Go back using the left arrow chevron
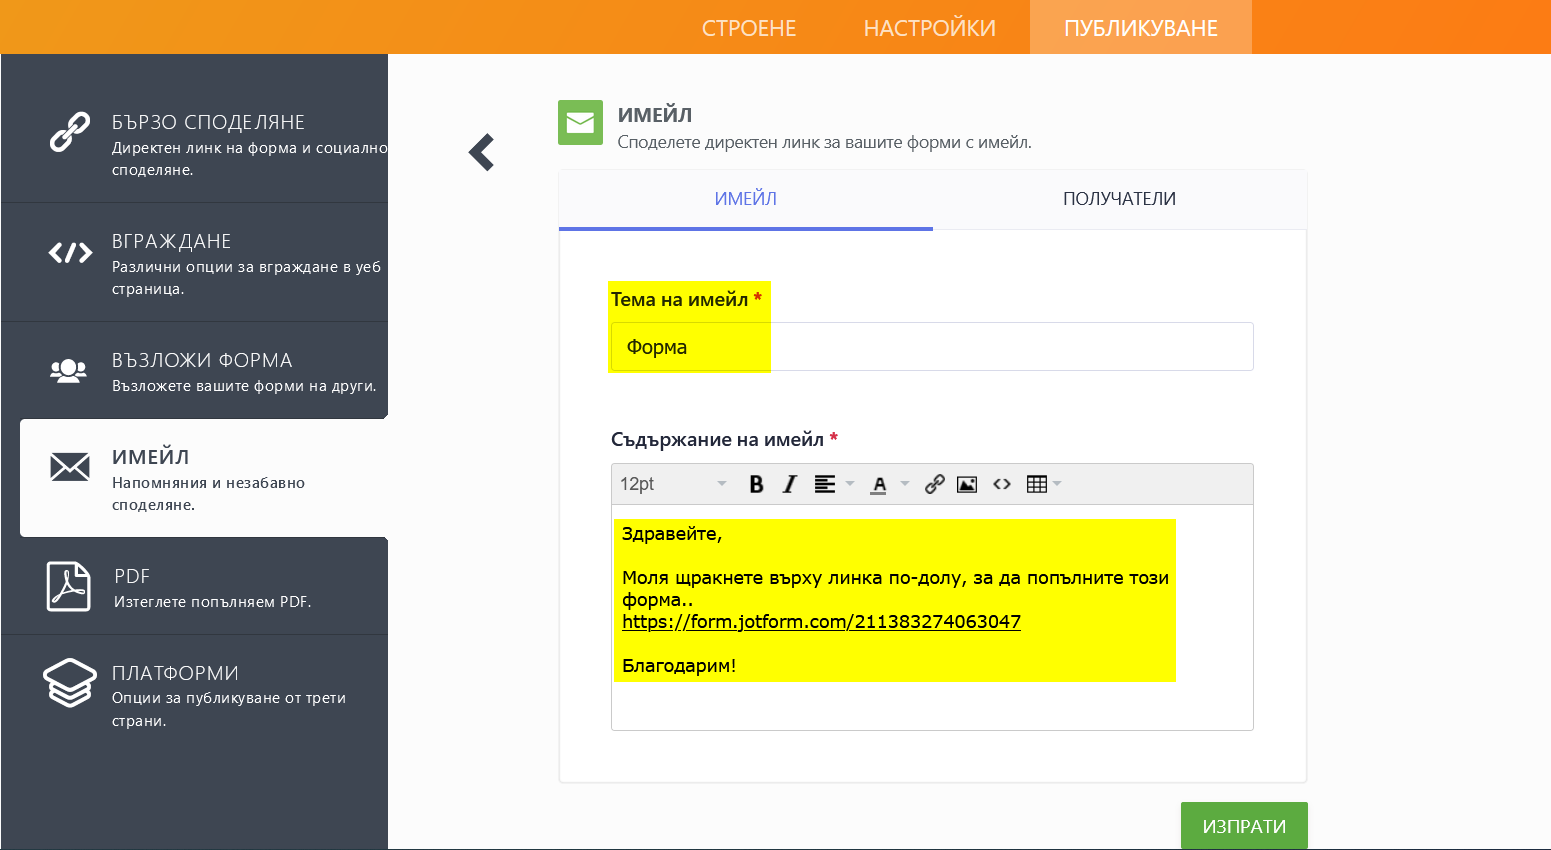Image resolution: width=1551 pixels, height=850 pixels. (x=481, y=152)
